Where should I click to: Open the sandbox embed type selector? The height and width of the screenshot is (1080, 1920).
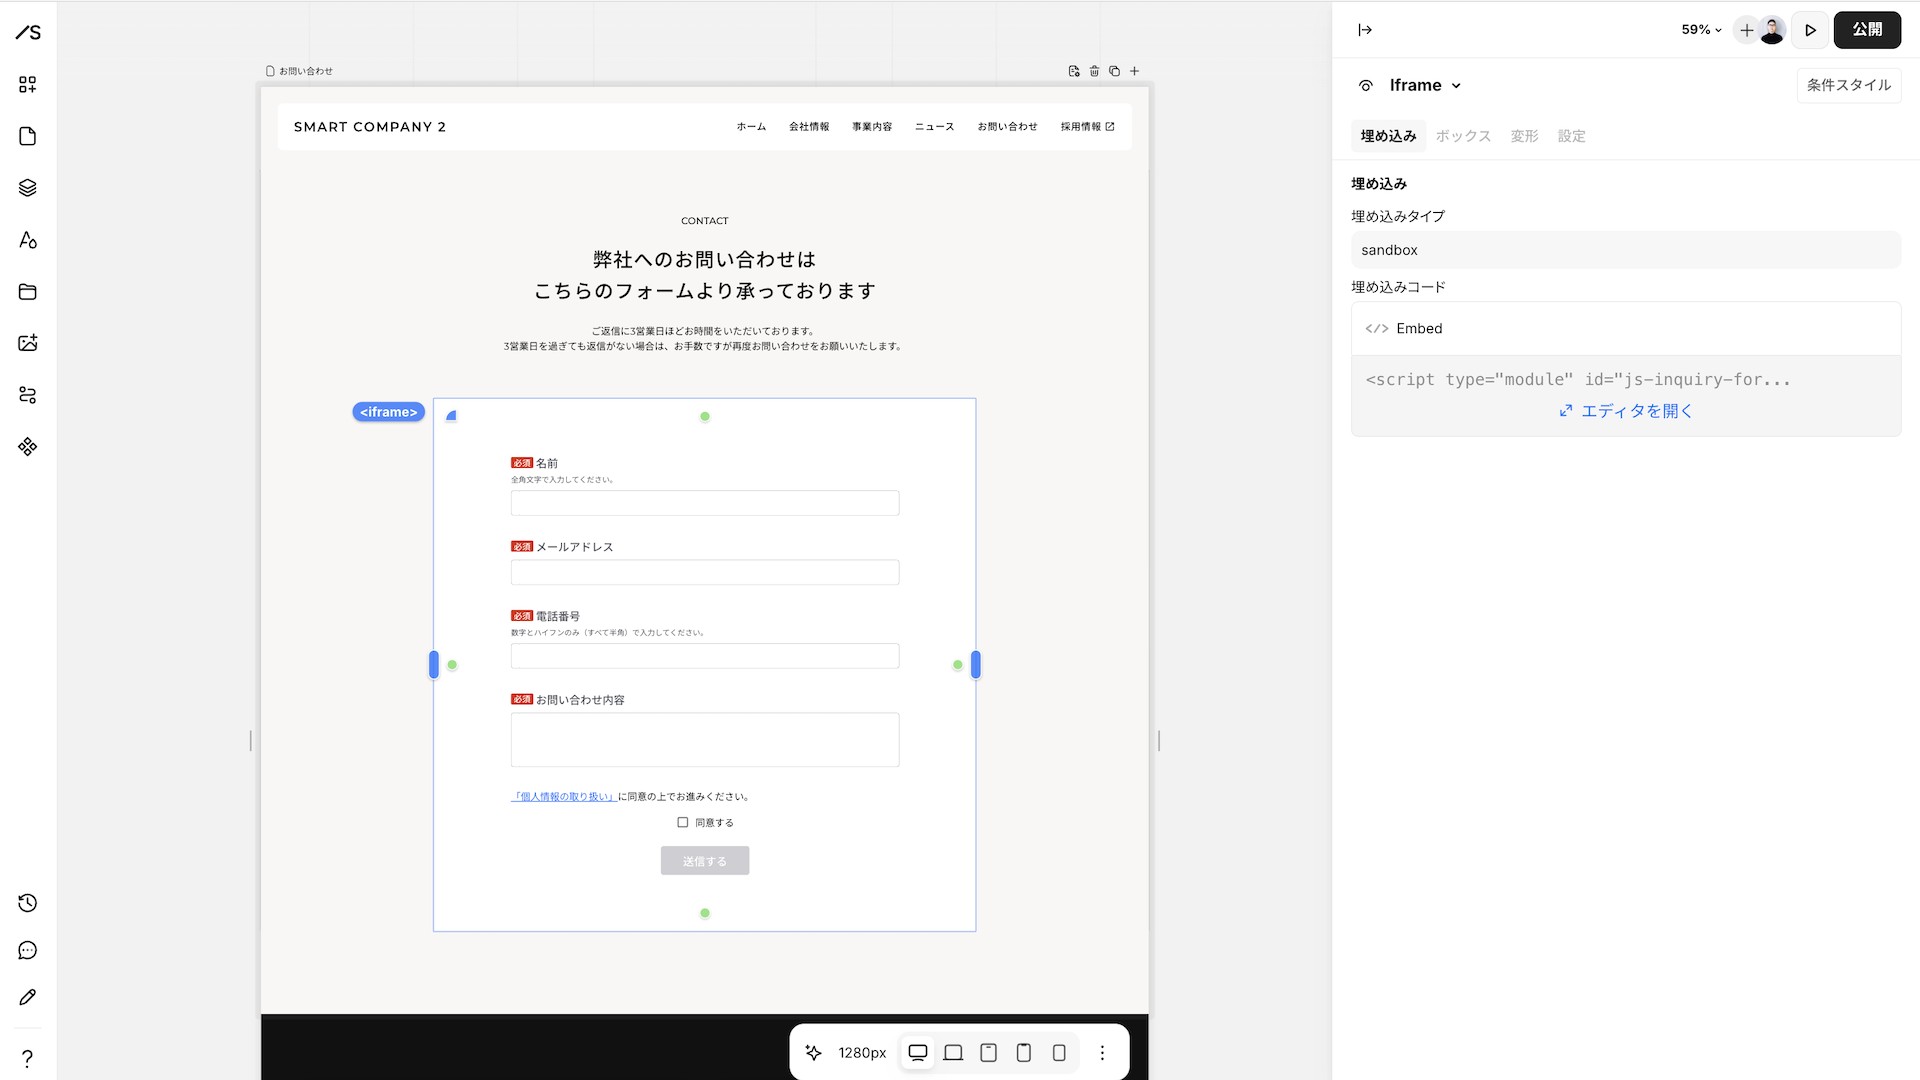(1626, 250)
